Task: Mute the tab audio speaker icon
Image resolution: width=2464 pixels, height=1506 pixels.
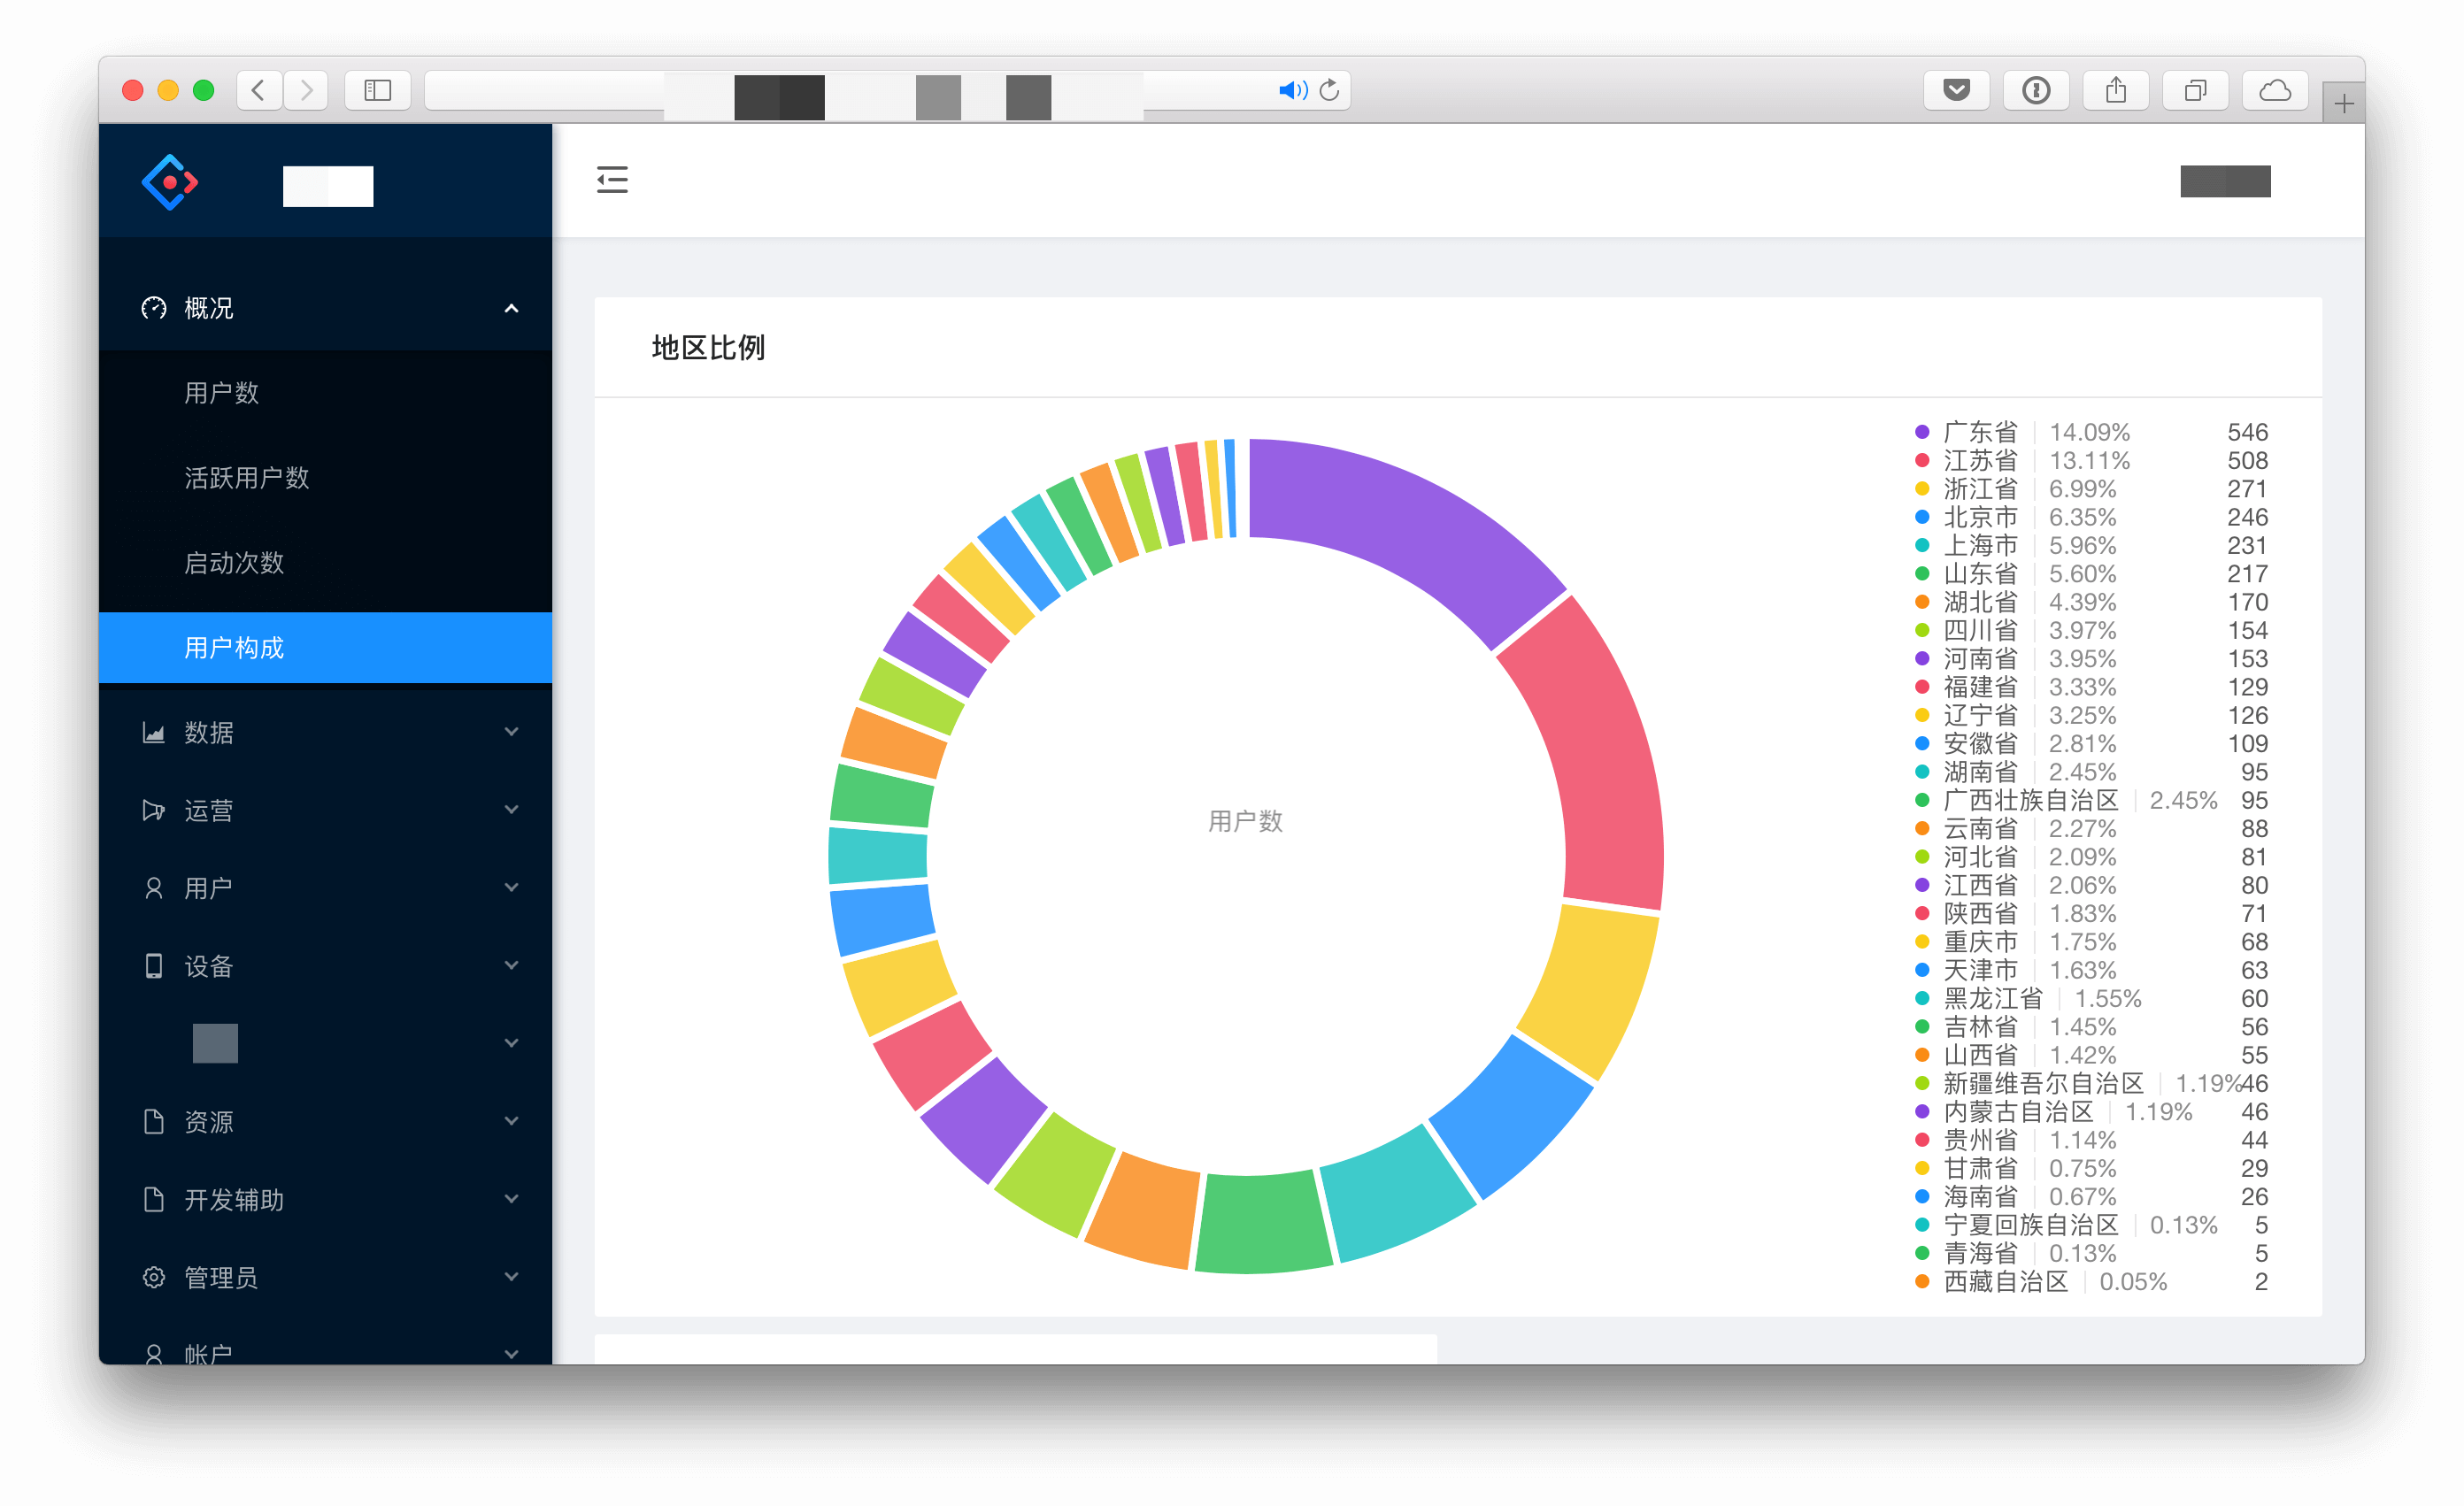Action: [1292, 90]
